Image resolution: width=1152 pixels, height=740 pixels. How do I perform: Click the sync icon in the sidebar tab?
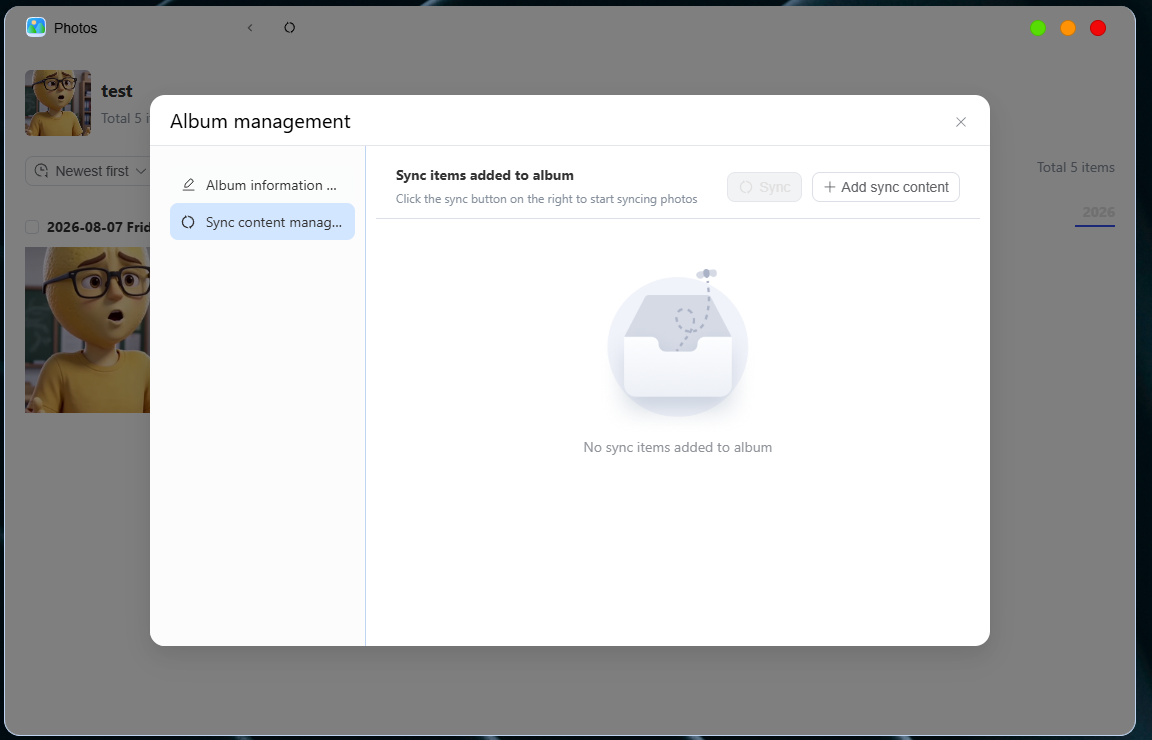pyautogui.click(x=188, y=222)
